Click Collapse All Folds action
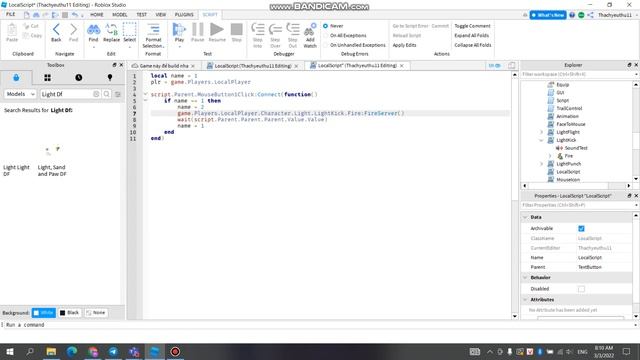 pyautogui.click(x=473, y=45)
